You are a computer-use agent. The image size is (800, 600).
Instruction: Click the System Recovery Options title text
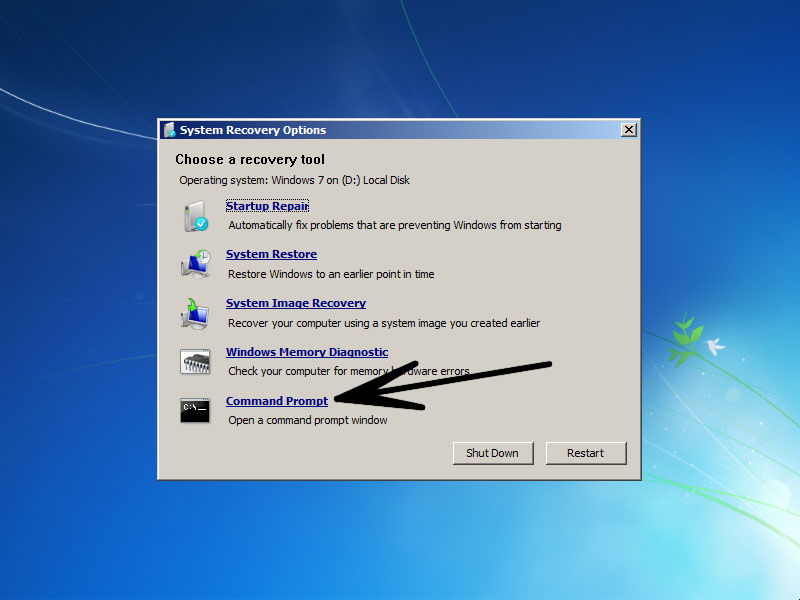pyautogui.click(x=253, y=130)
